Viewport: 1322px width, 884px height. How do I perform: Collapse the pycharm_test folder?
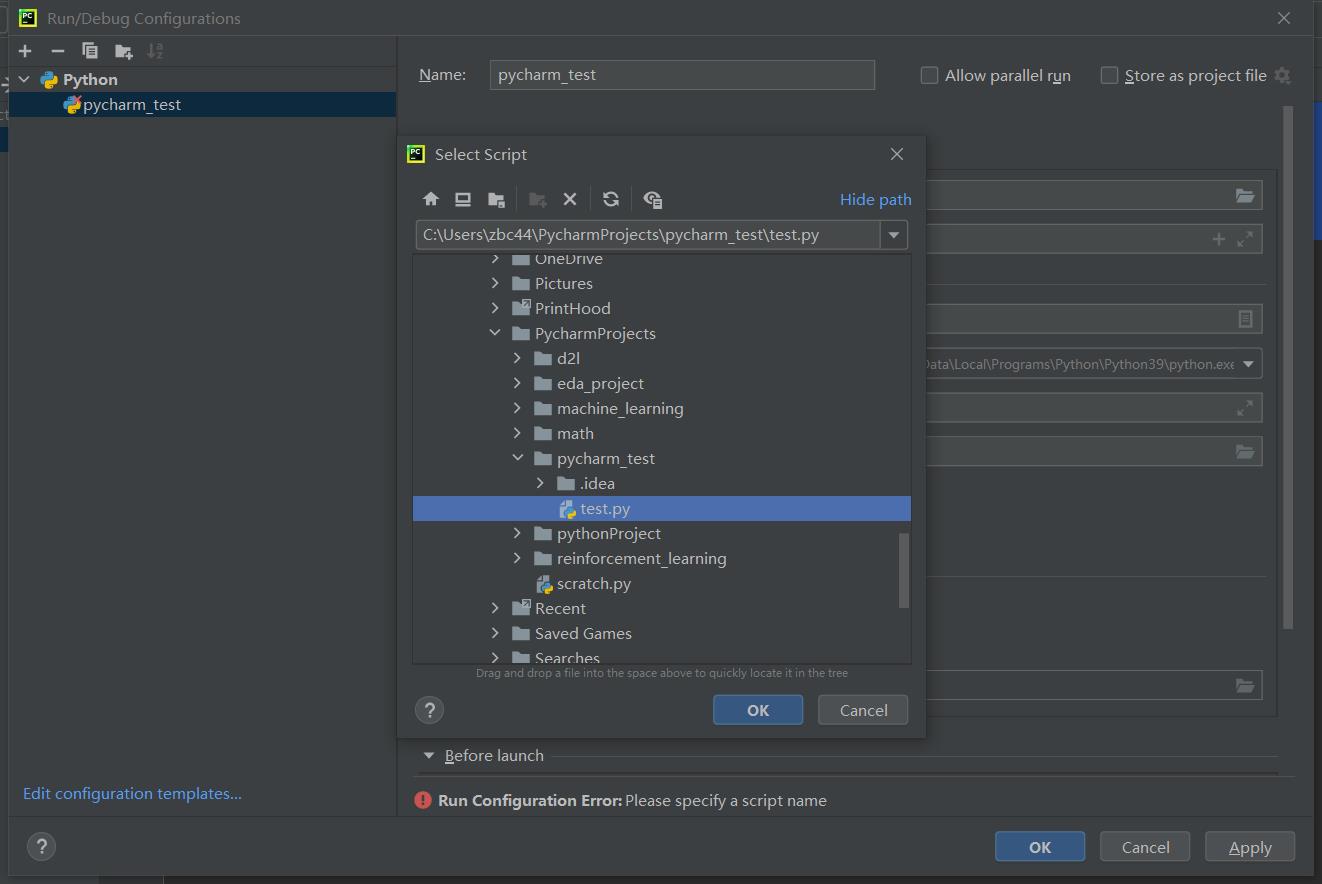pyautogui.click(x=517, y=458)
